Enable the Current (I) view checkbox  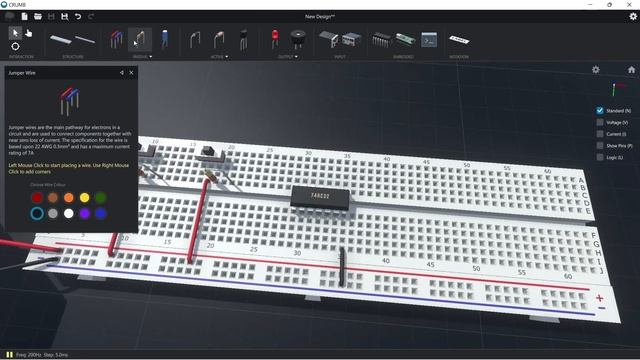(x=600, y=134)
